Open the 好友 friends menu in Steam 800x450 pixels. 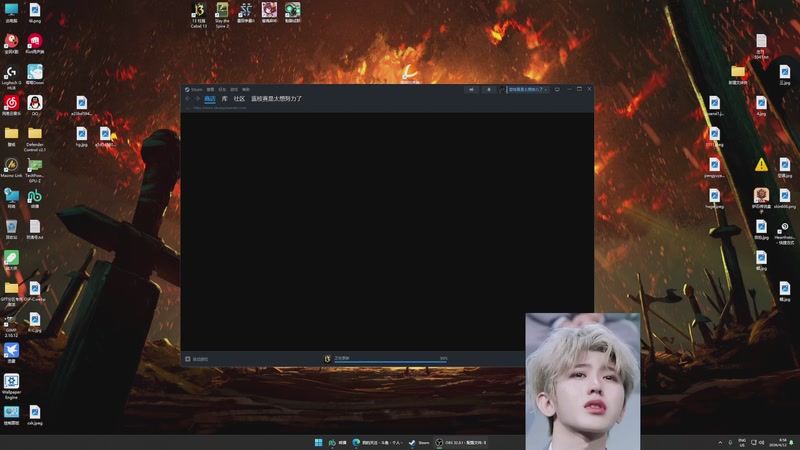tap(222, 89)
